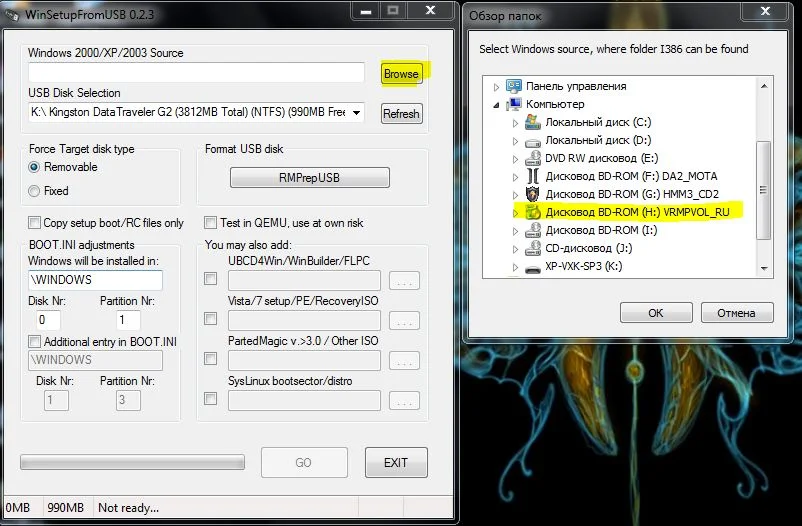Click the copy progress bar
Image resolution: width=802 pixels, height=526 pixels.
click(x=132, y=462)
